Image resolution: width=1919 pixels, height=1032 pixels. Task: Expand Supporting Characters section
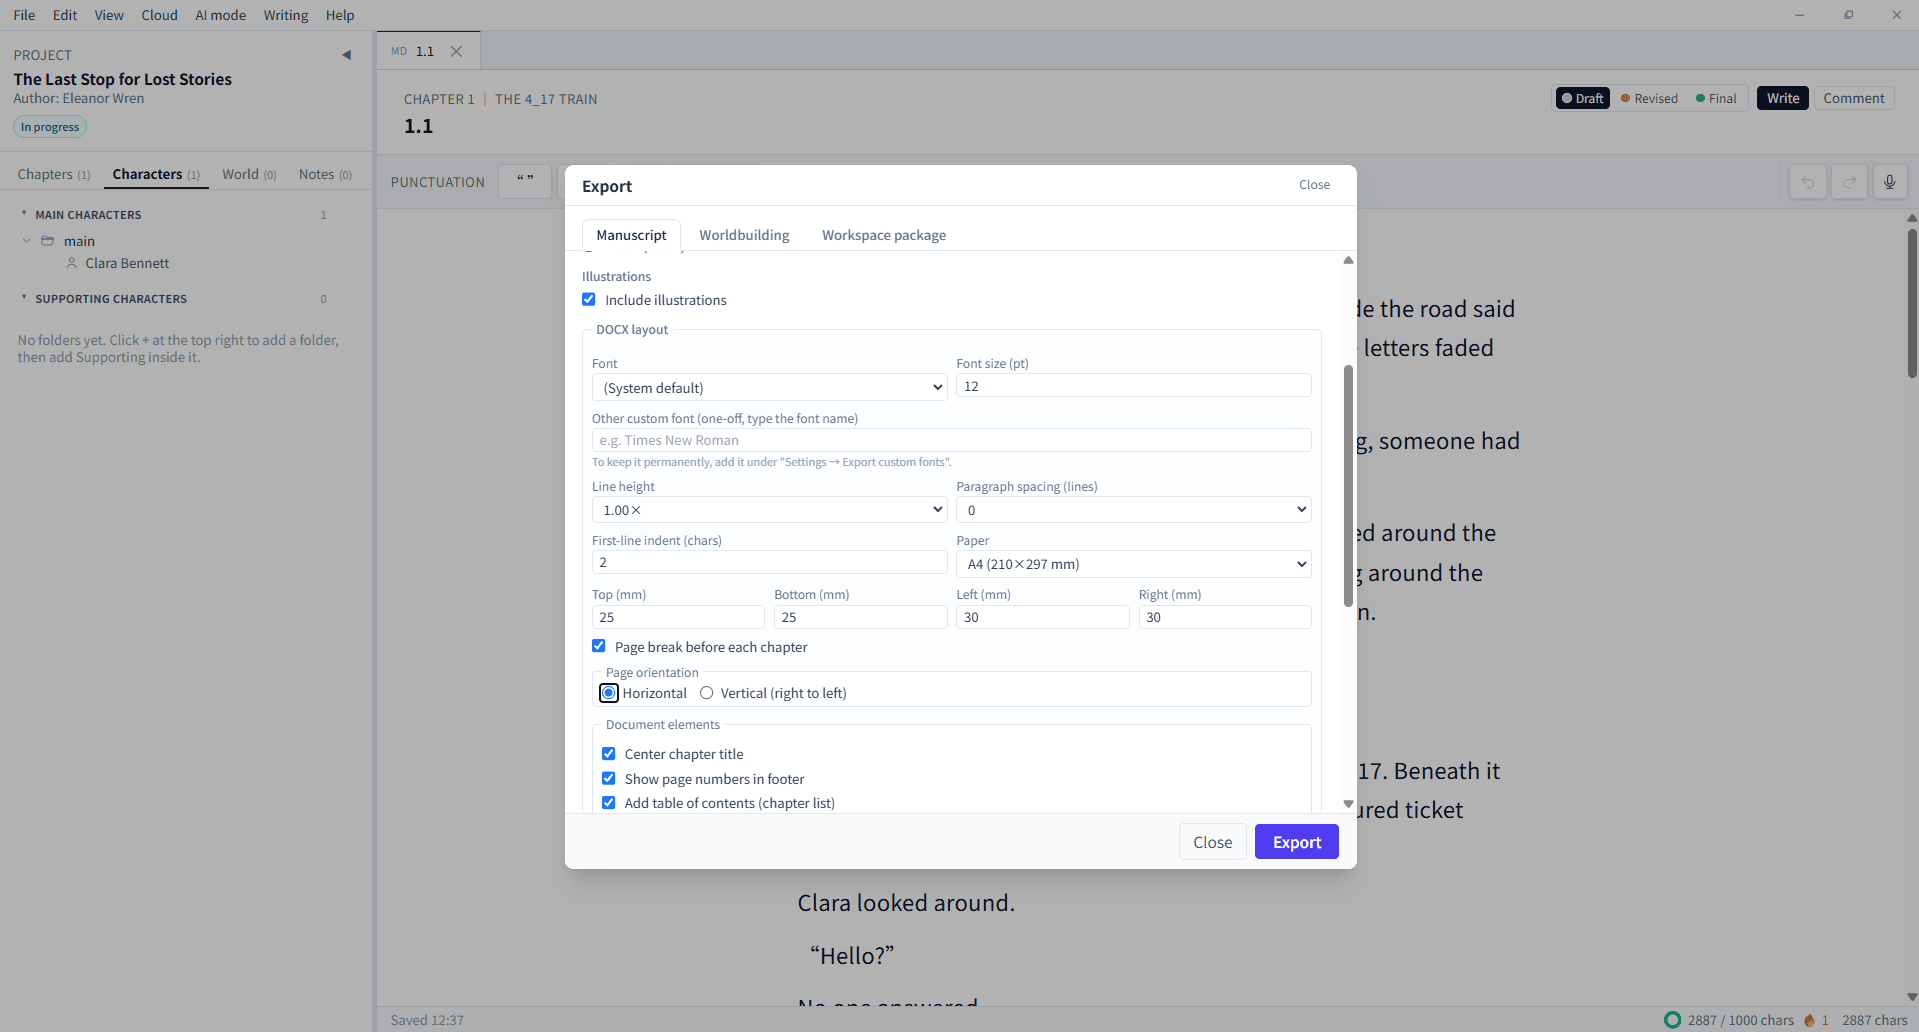pos(24,298)
